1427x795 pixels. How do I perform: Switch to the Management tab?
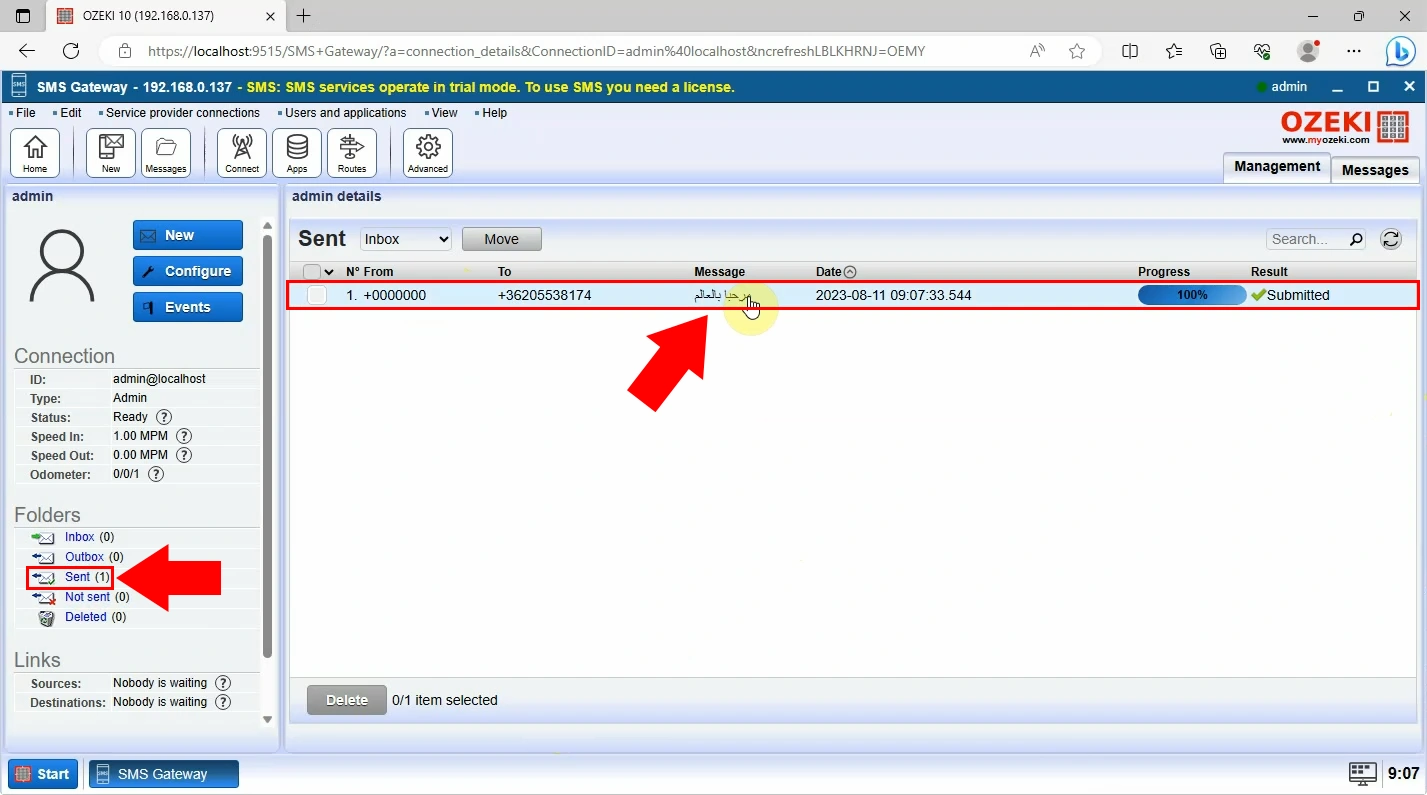pyautogui.click(x=1277, y=167)
